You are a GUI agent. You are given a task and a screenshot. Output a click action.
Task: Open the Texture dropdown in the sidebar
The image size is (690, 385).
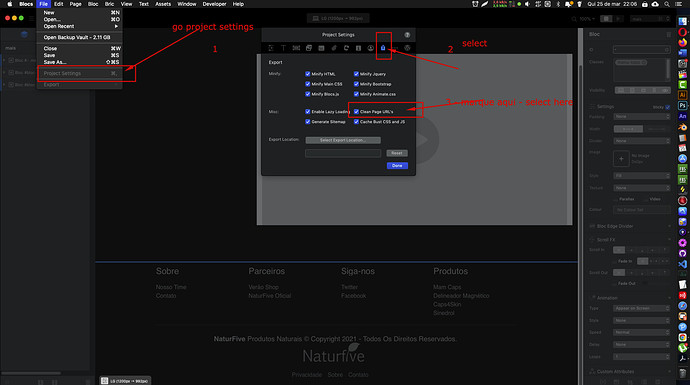(x=642, y=188)
